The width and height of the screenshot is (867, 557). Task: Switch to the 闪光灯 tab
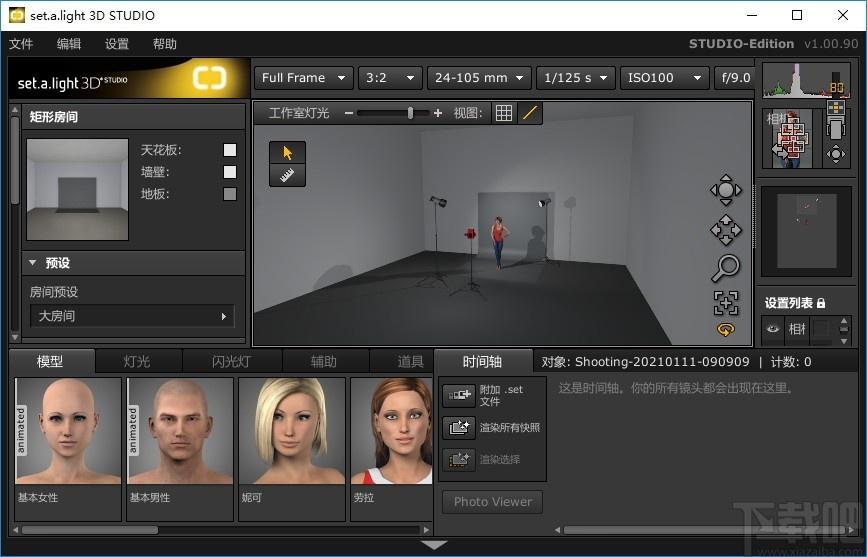[x=232, y=362]
